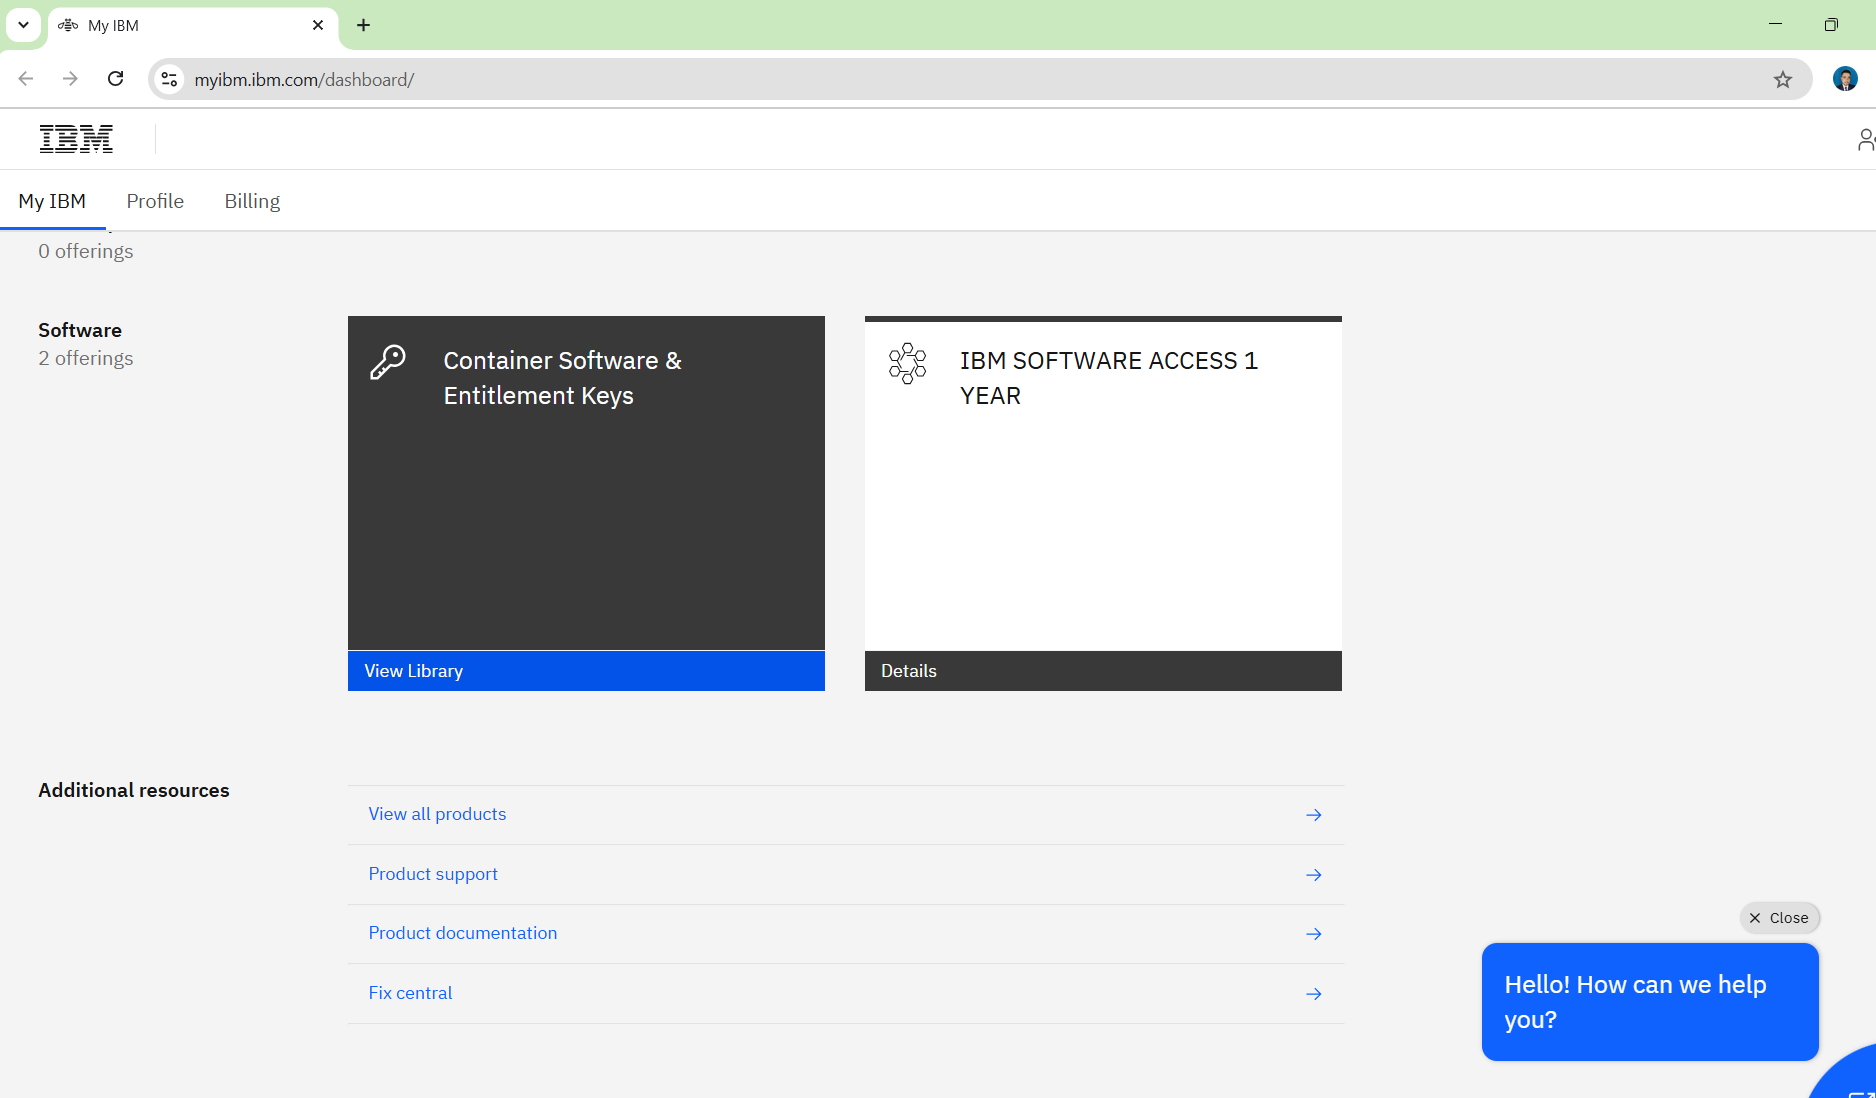
Task: Click View Library on Container Software card
Action: tap(586, 671)
